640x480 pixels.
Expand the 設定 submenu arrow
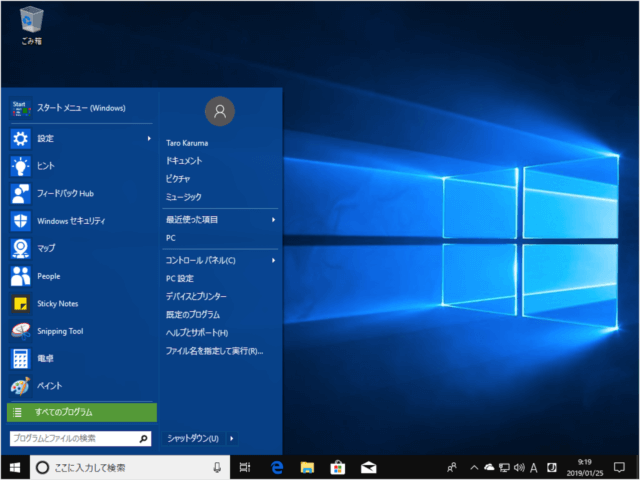[149, 139]
